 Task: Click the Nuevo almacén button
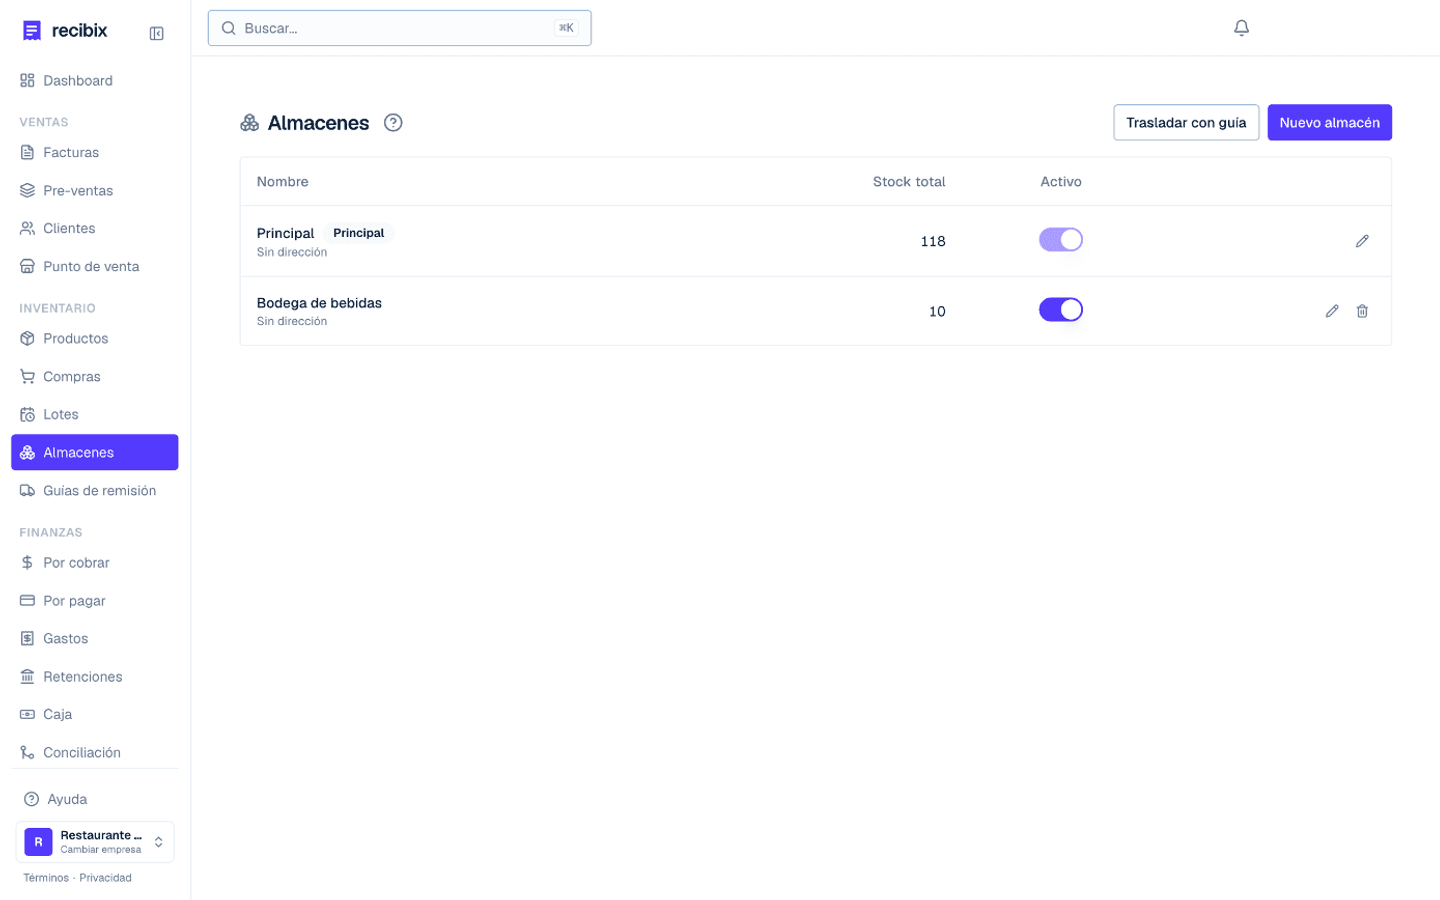coord(1329,122)
